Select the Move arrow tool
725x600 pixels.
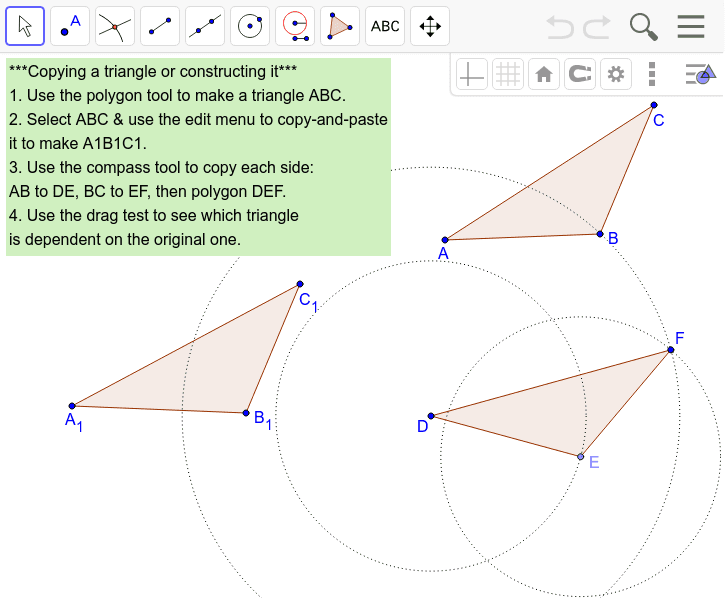pos(25,26)
